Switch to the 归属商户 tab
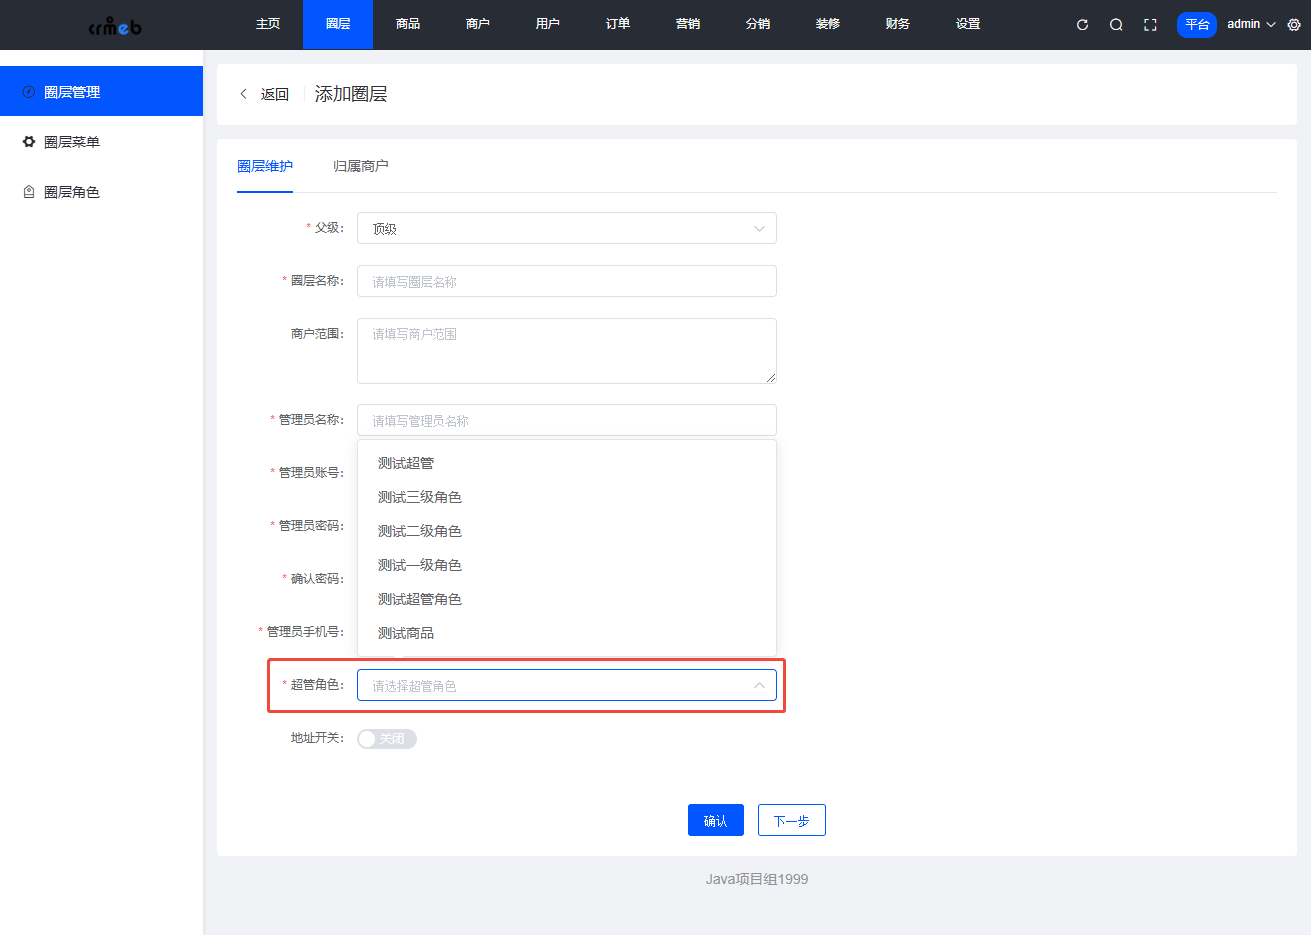This screenshot has height=935, width=1311. [x=361, y=167]
